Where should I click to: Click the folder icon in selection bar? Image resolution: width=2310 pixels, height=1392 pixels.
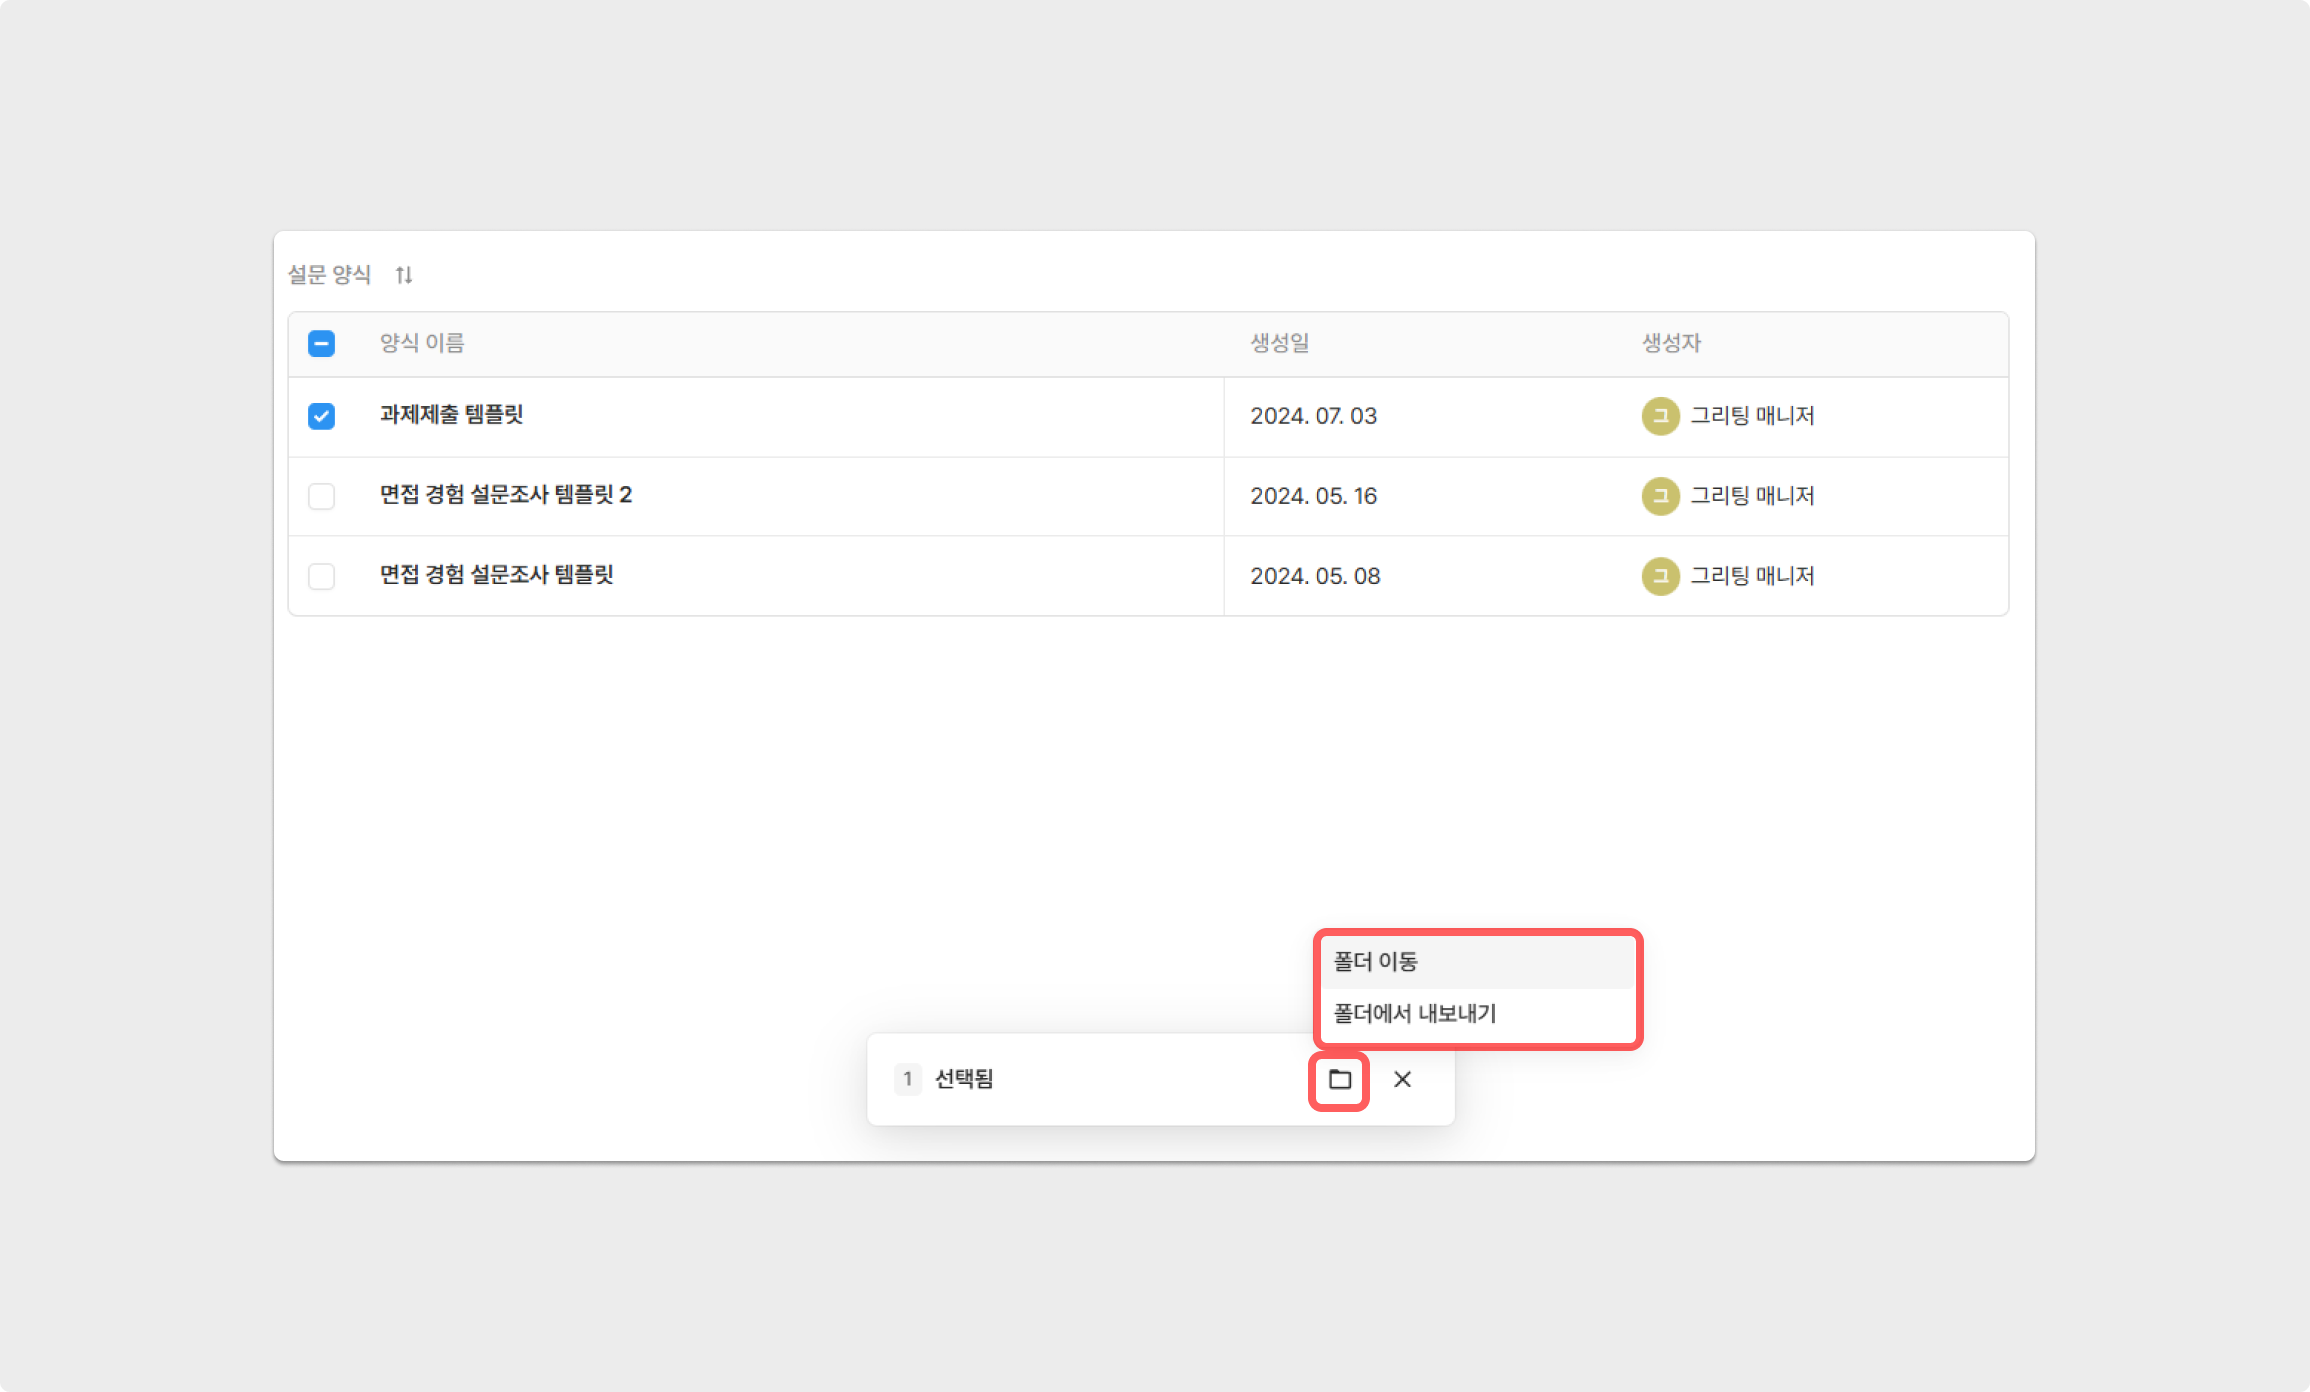(x=1339, y=1080)
